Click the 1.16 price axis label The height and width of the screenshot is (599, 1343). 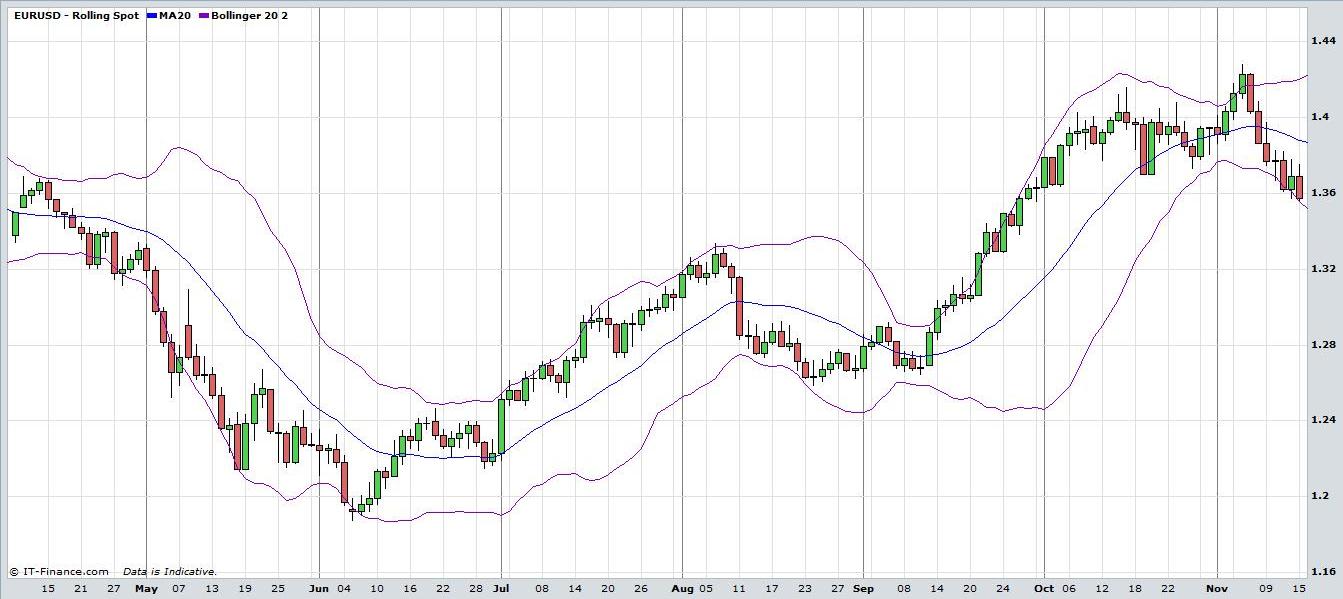1323,572
